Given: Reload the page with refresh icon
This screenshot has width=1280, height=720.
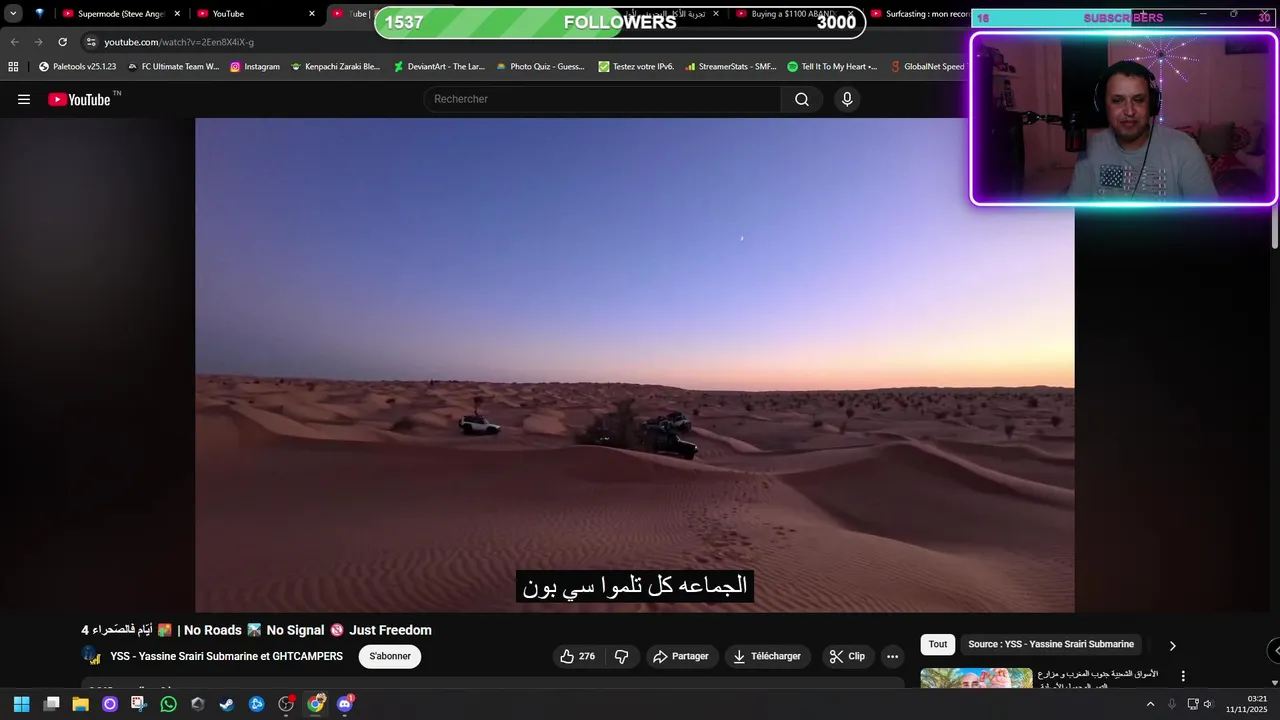Looking at the screenshot, I should point(62,42).
